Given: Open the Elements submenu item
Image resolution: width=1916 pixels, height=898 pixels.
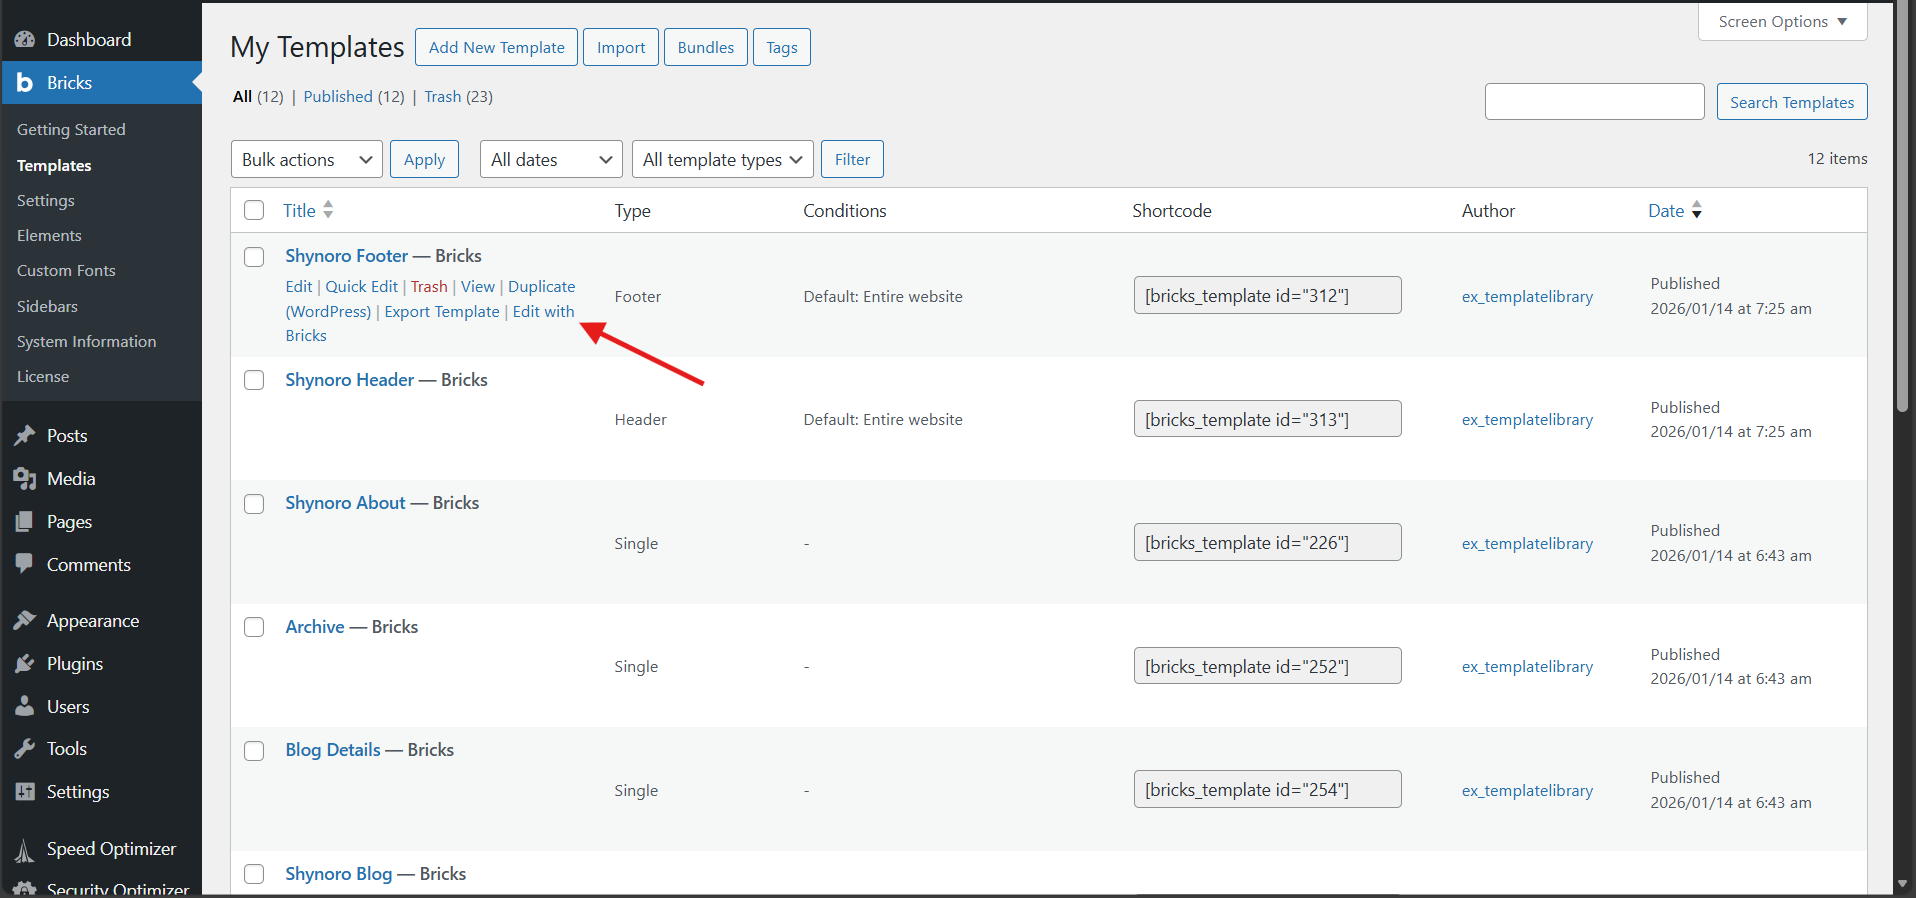Looking at the screenshot, I should click(49, 236).
